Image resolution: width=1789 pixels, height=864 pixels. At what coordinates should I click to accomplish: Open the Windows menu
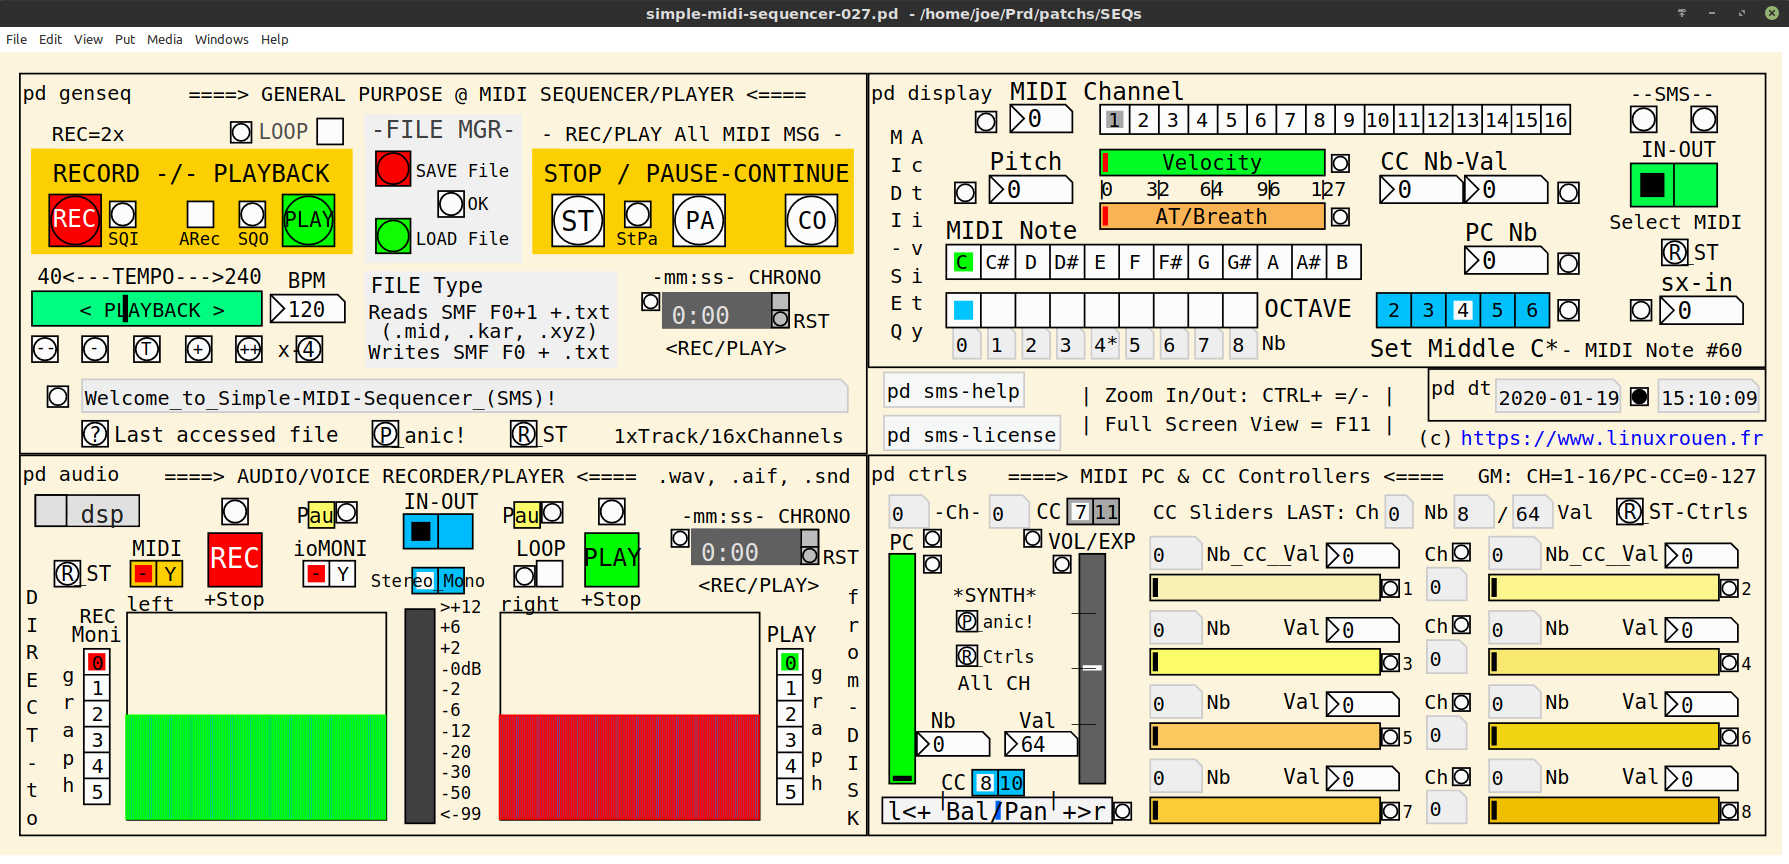221,40
